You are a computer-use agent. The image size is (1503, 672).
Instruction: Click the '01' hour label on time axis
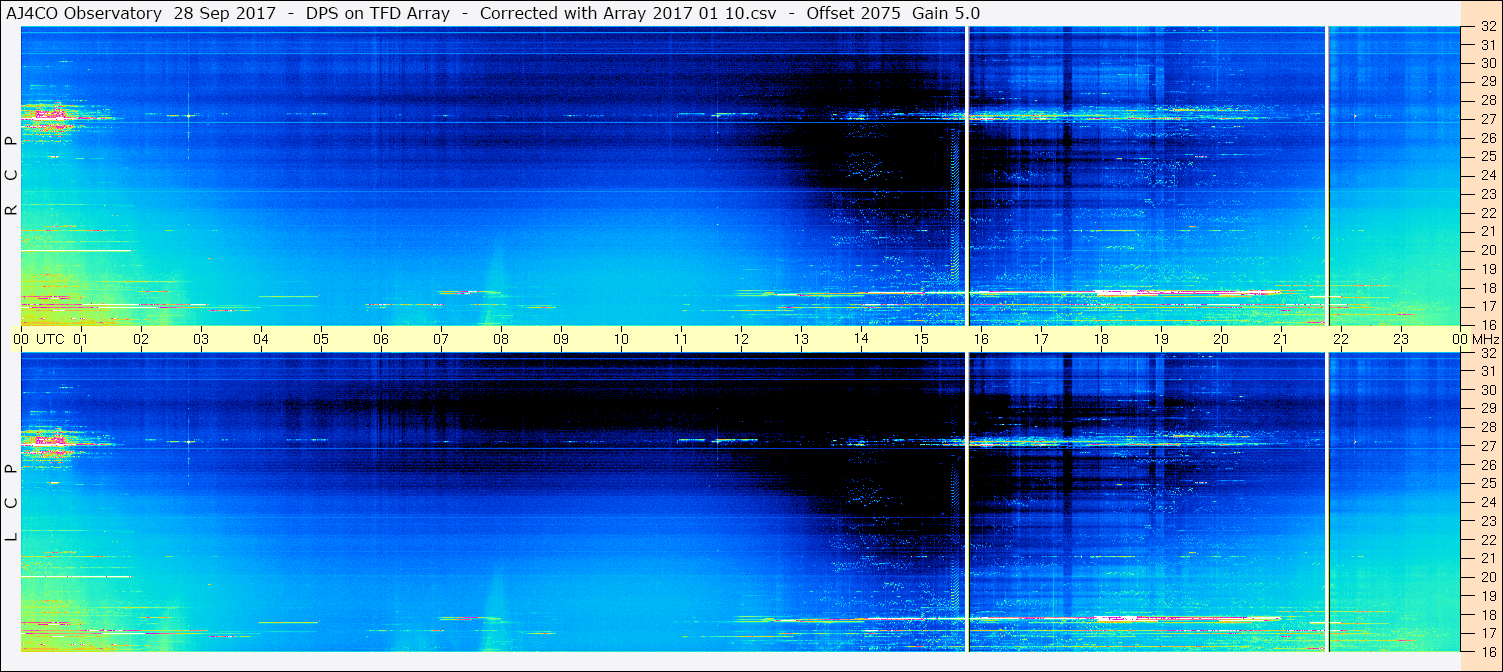[81, 339]
